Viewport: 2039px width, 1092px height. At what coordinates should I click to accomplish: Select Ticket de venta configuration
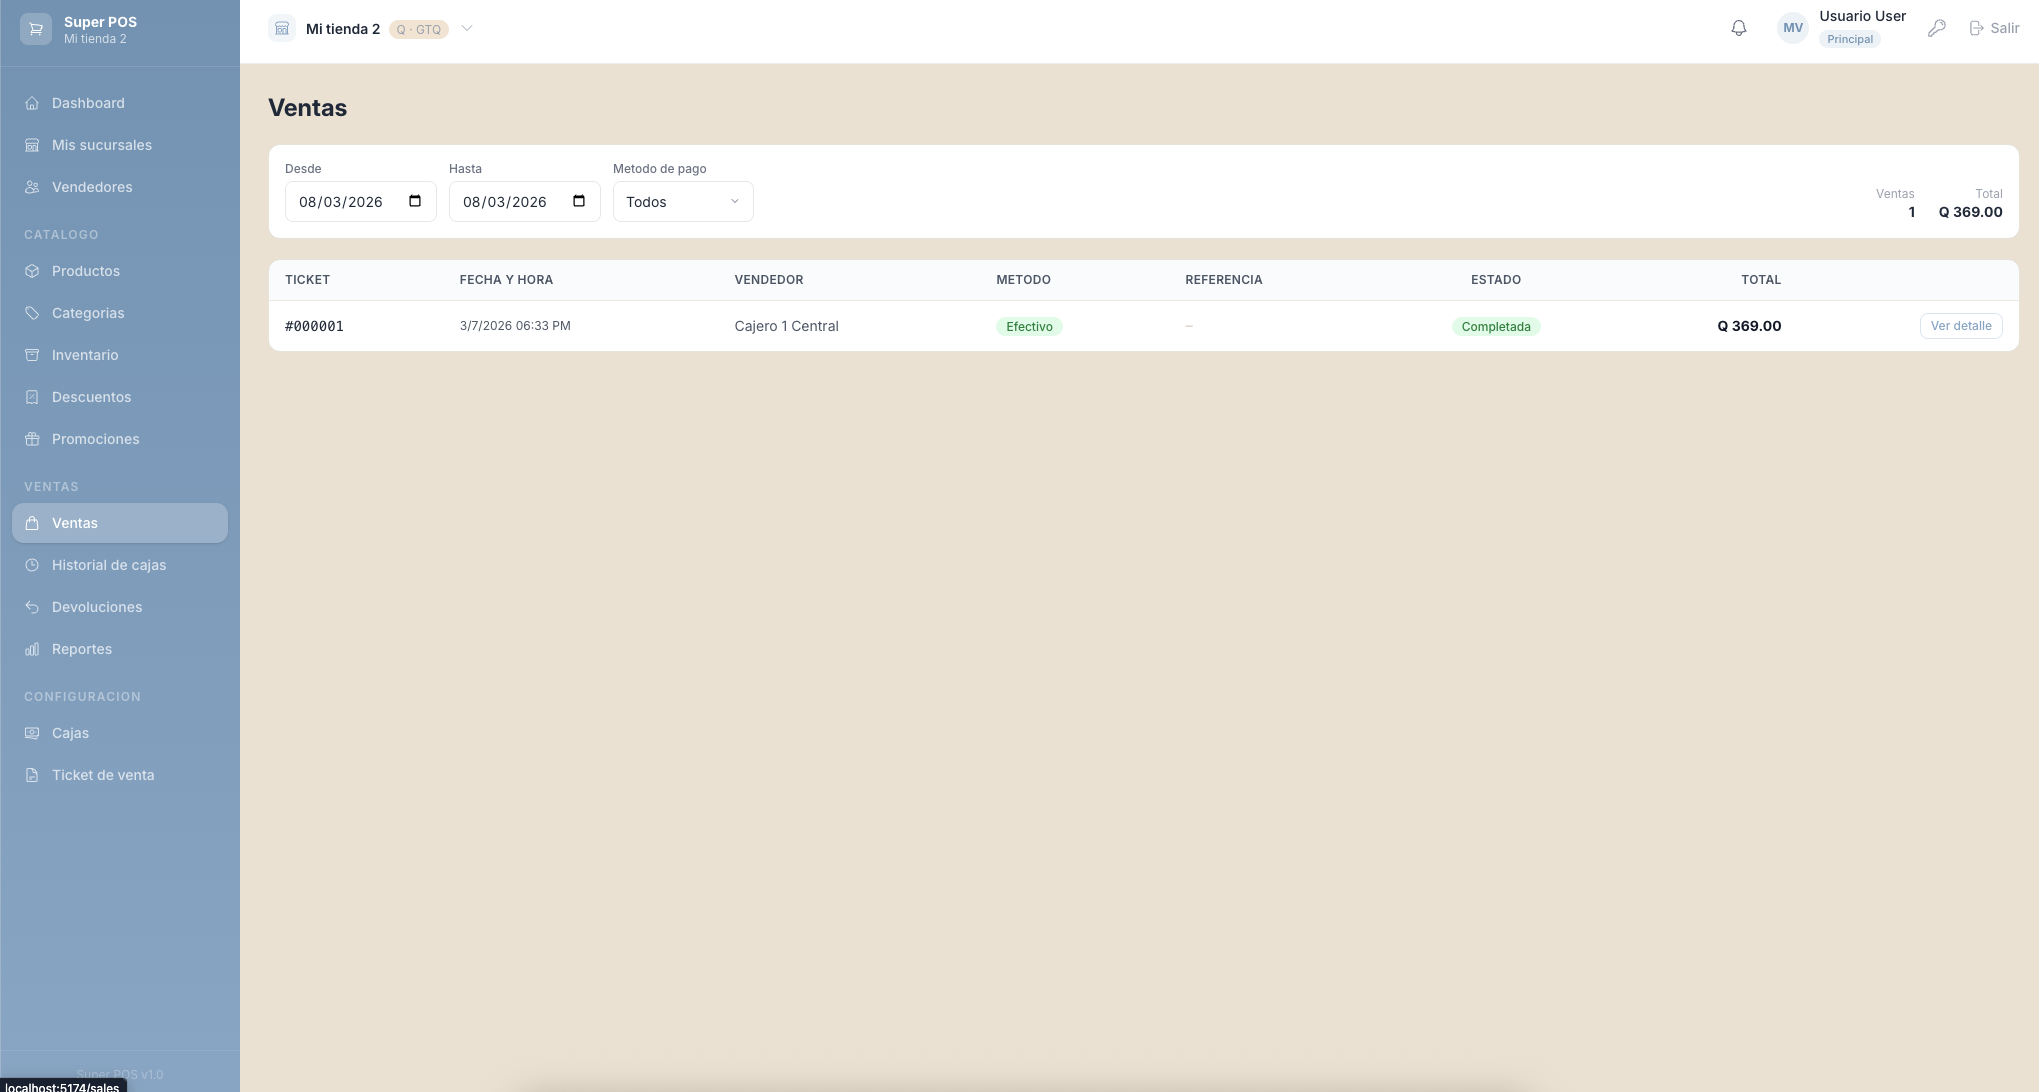click(x=103, y=775)
